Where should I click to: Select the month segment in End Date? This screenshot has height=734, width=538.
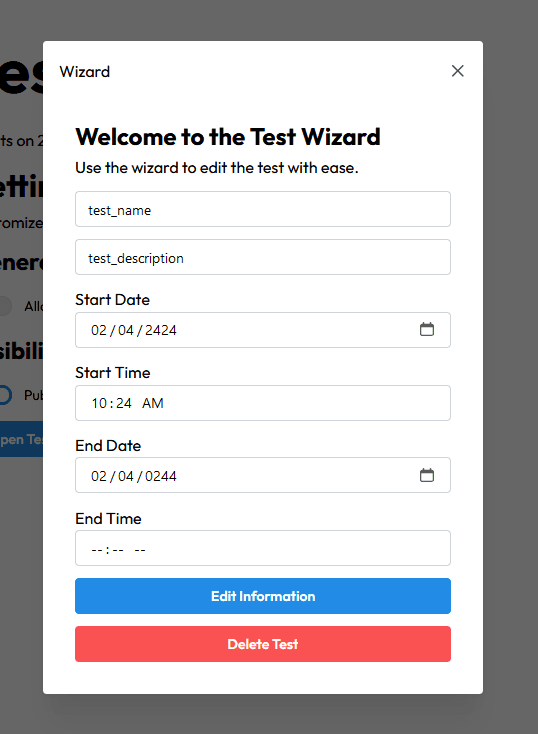99,477
